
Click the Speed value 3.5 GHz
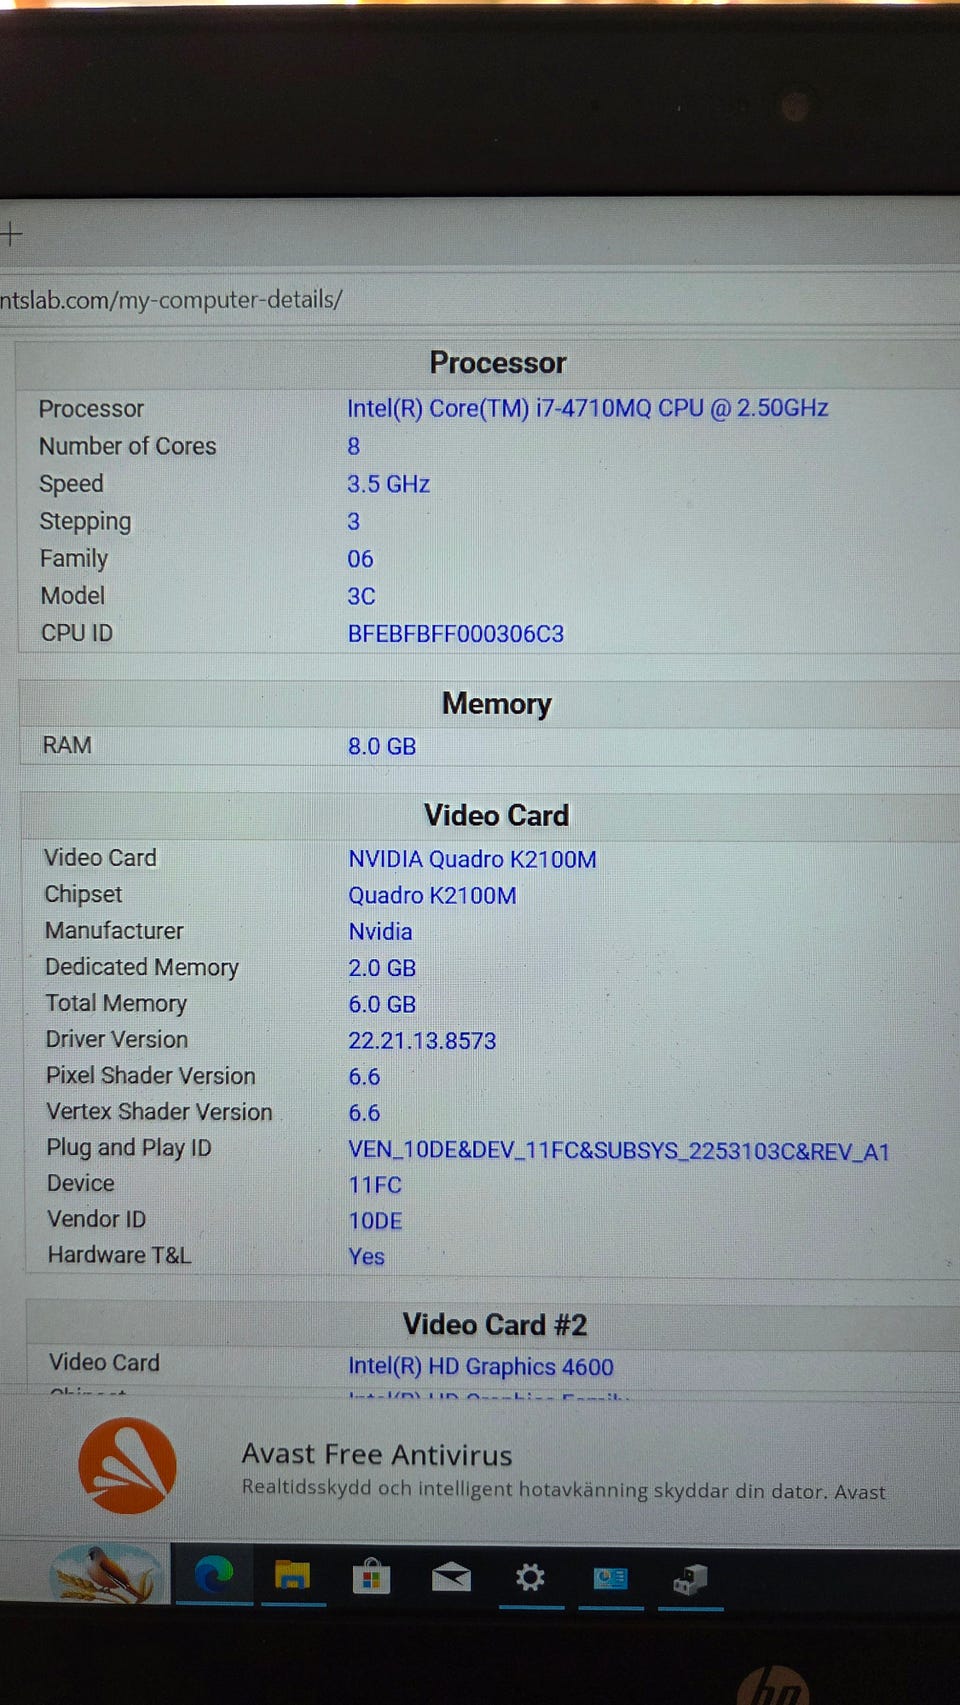(388, 484)
